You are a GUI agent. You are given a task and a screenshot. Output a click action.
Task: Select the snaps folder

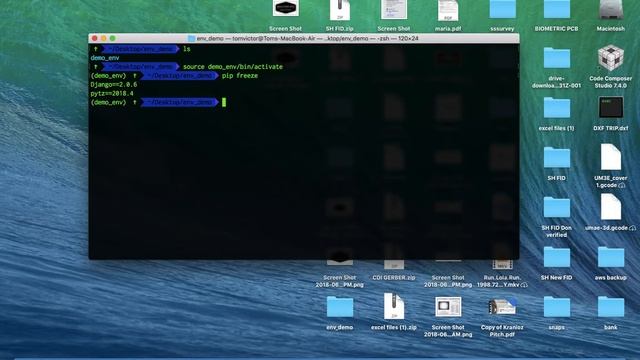[556, 307]
